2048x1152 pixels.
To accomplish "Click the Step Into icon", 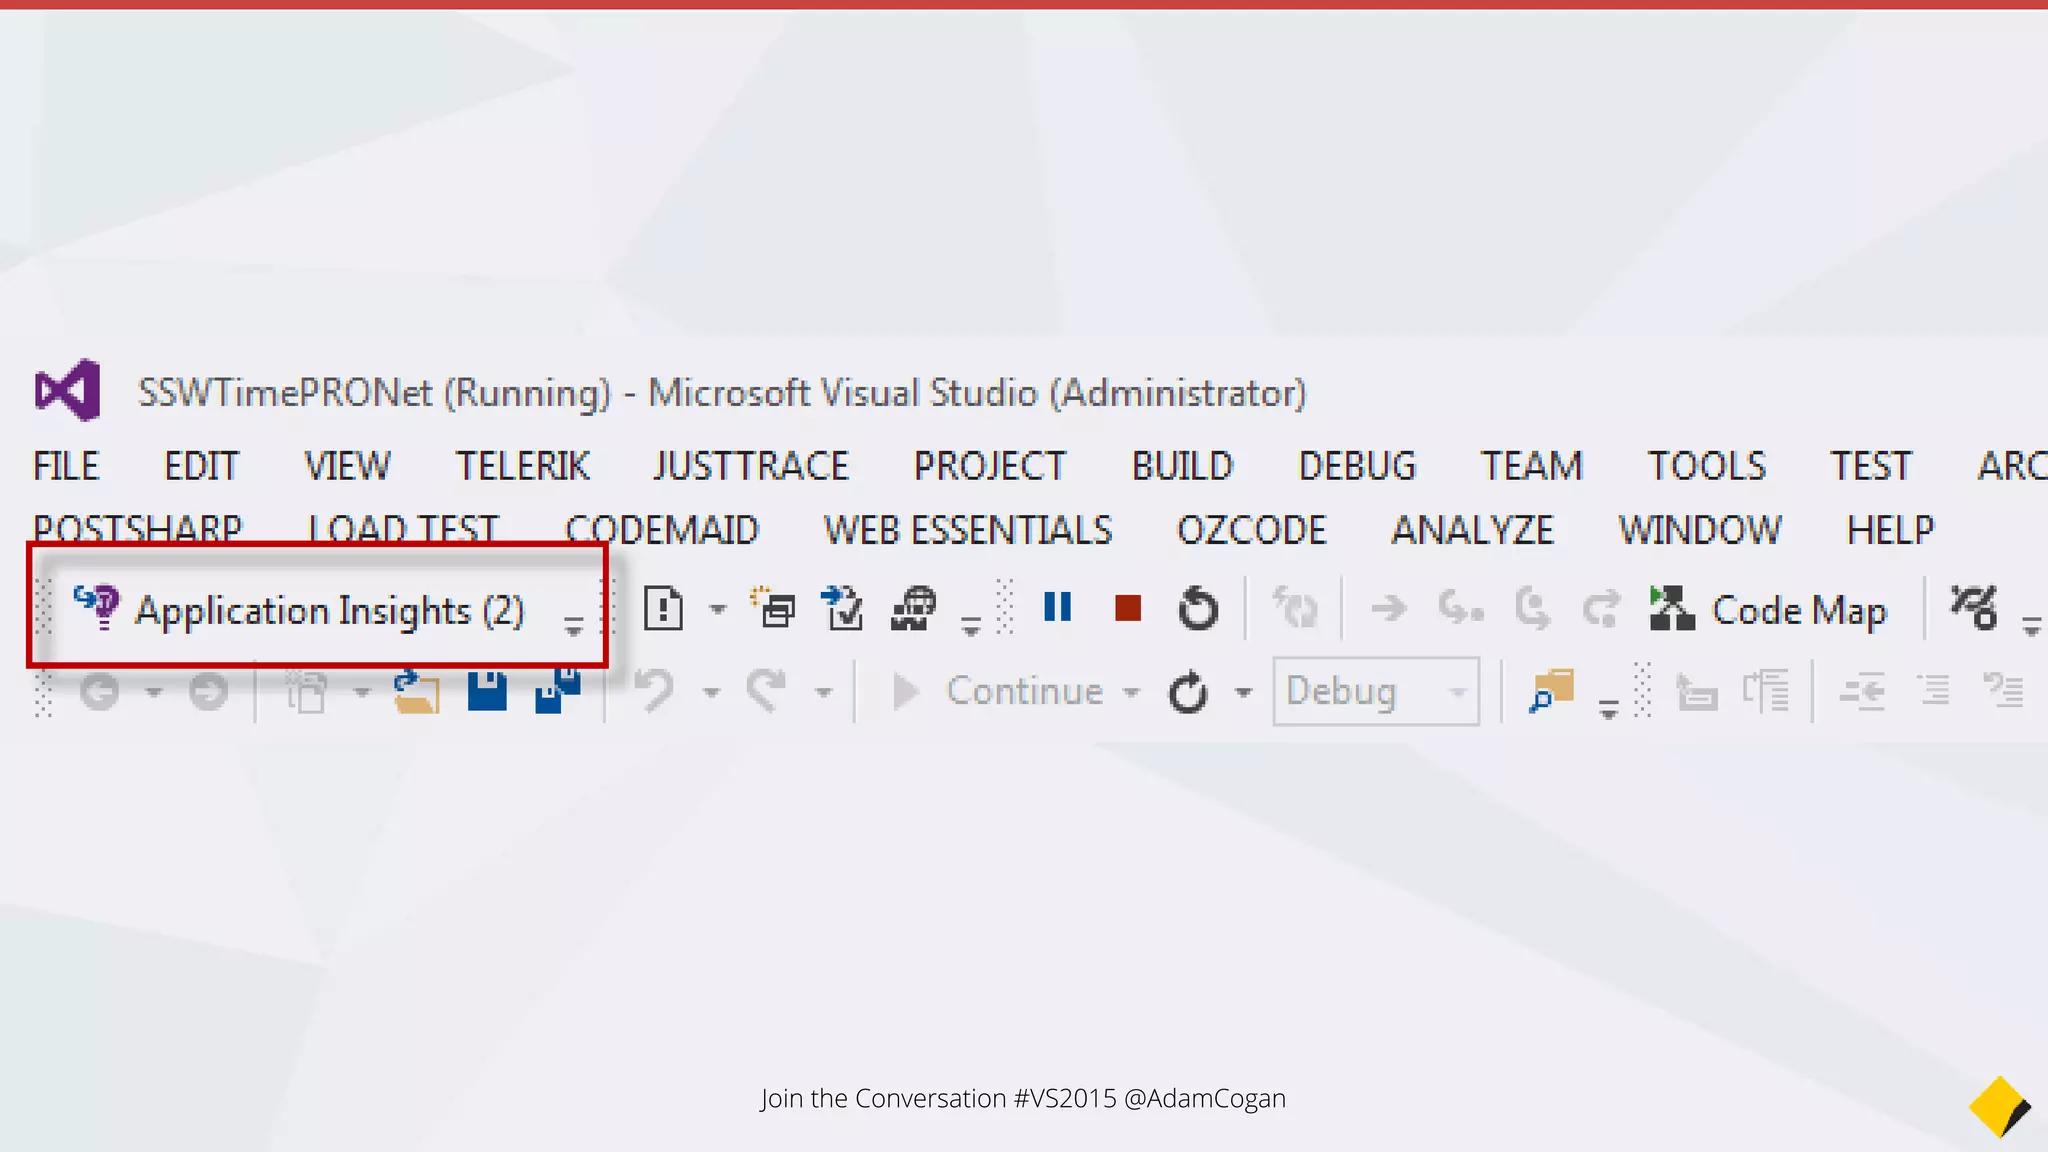I will point(1460,607).
